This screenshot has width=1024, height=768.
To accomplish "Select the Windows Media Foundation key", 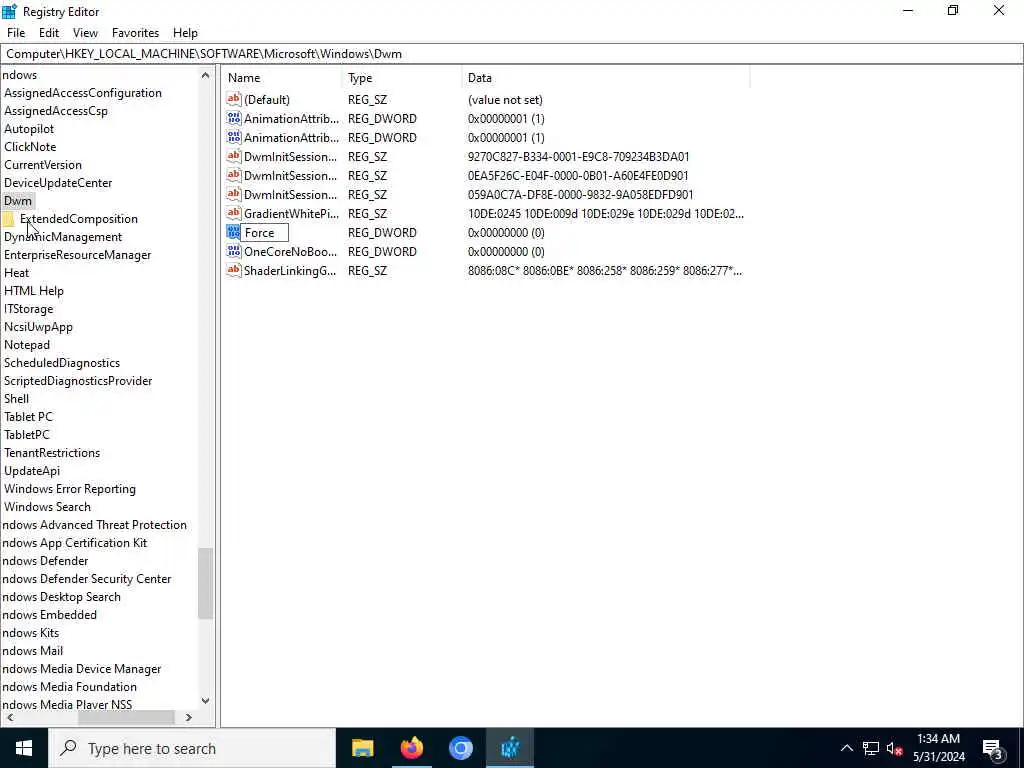I will (69, 687).
